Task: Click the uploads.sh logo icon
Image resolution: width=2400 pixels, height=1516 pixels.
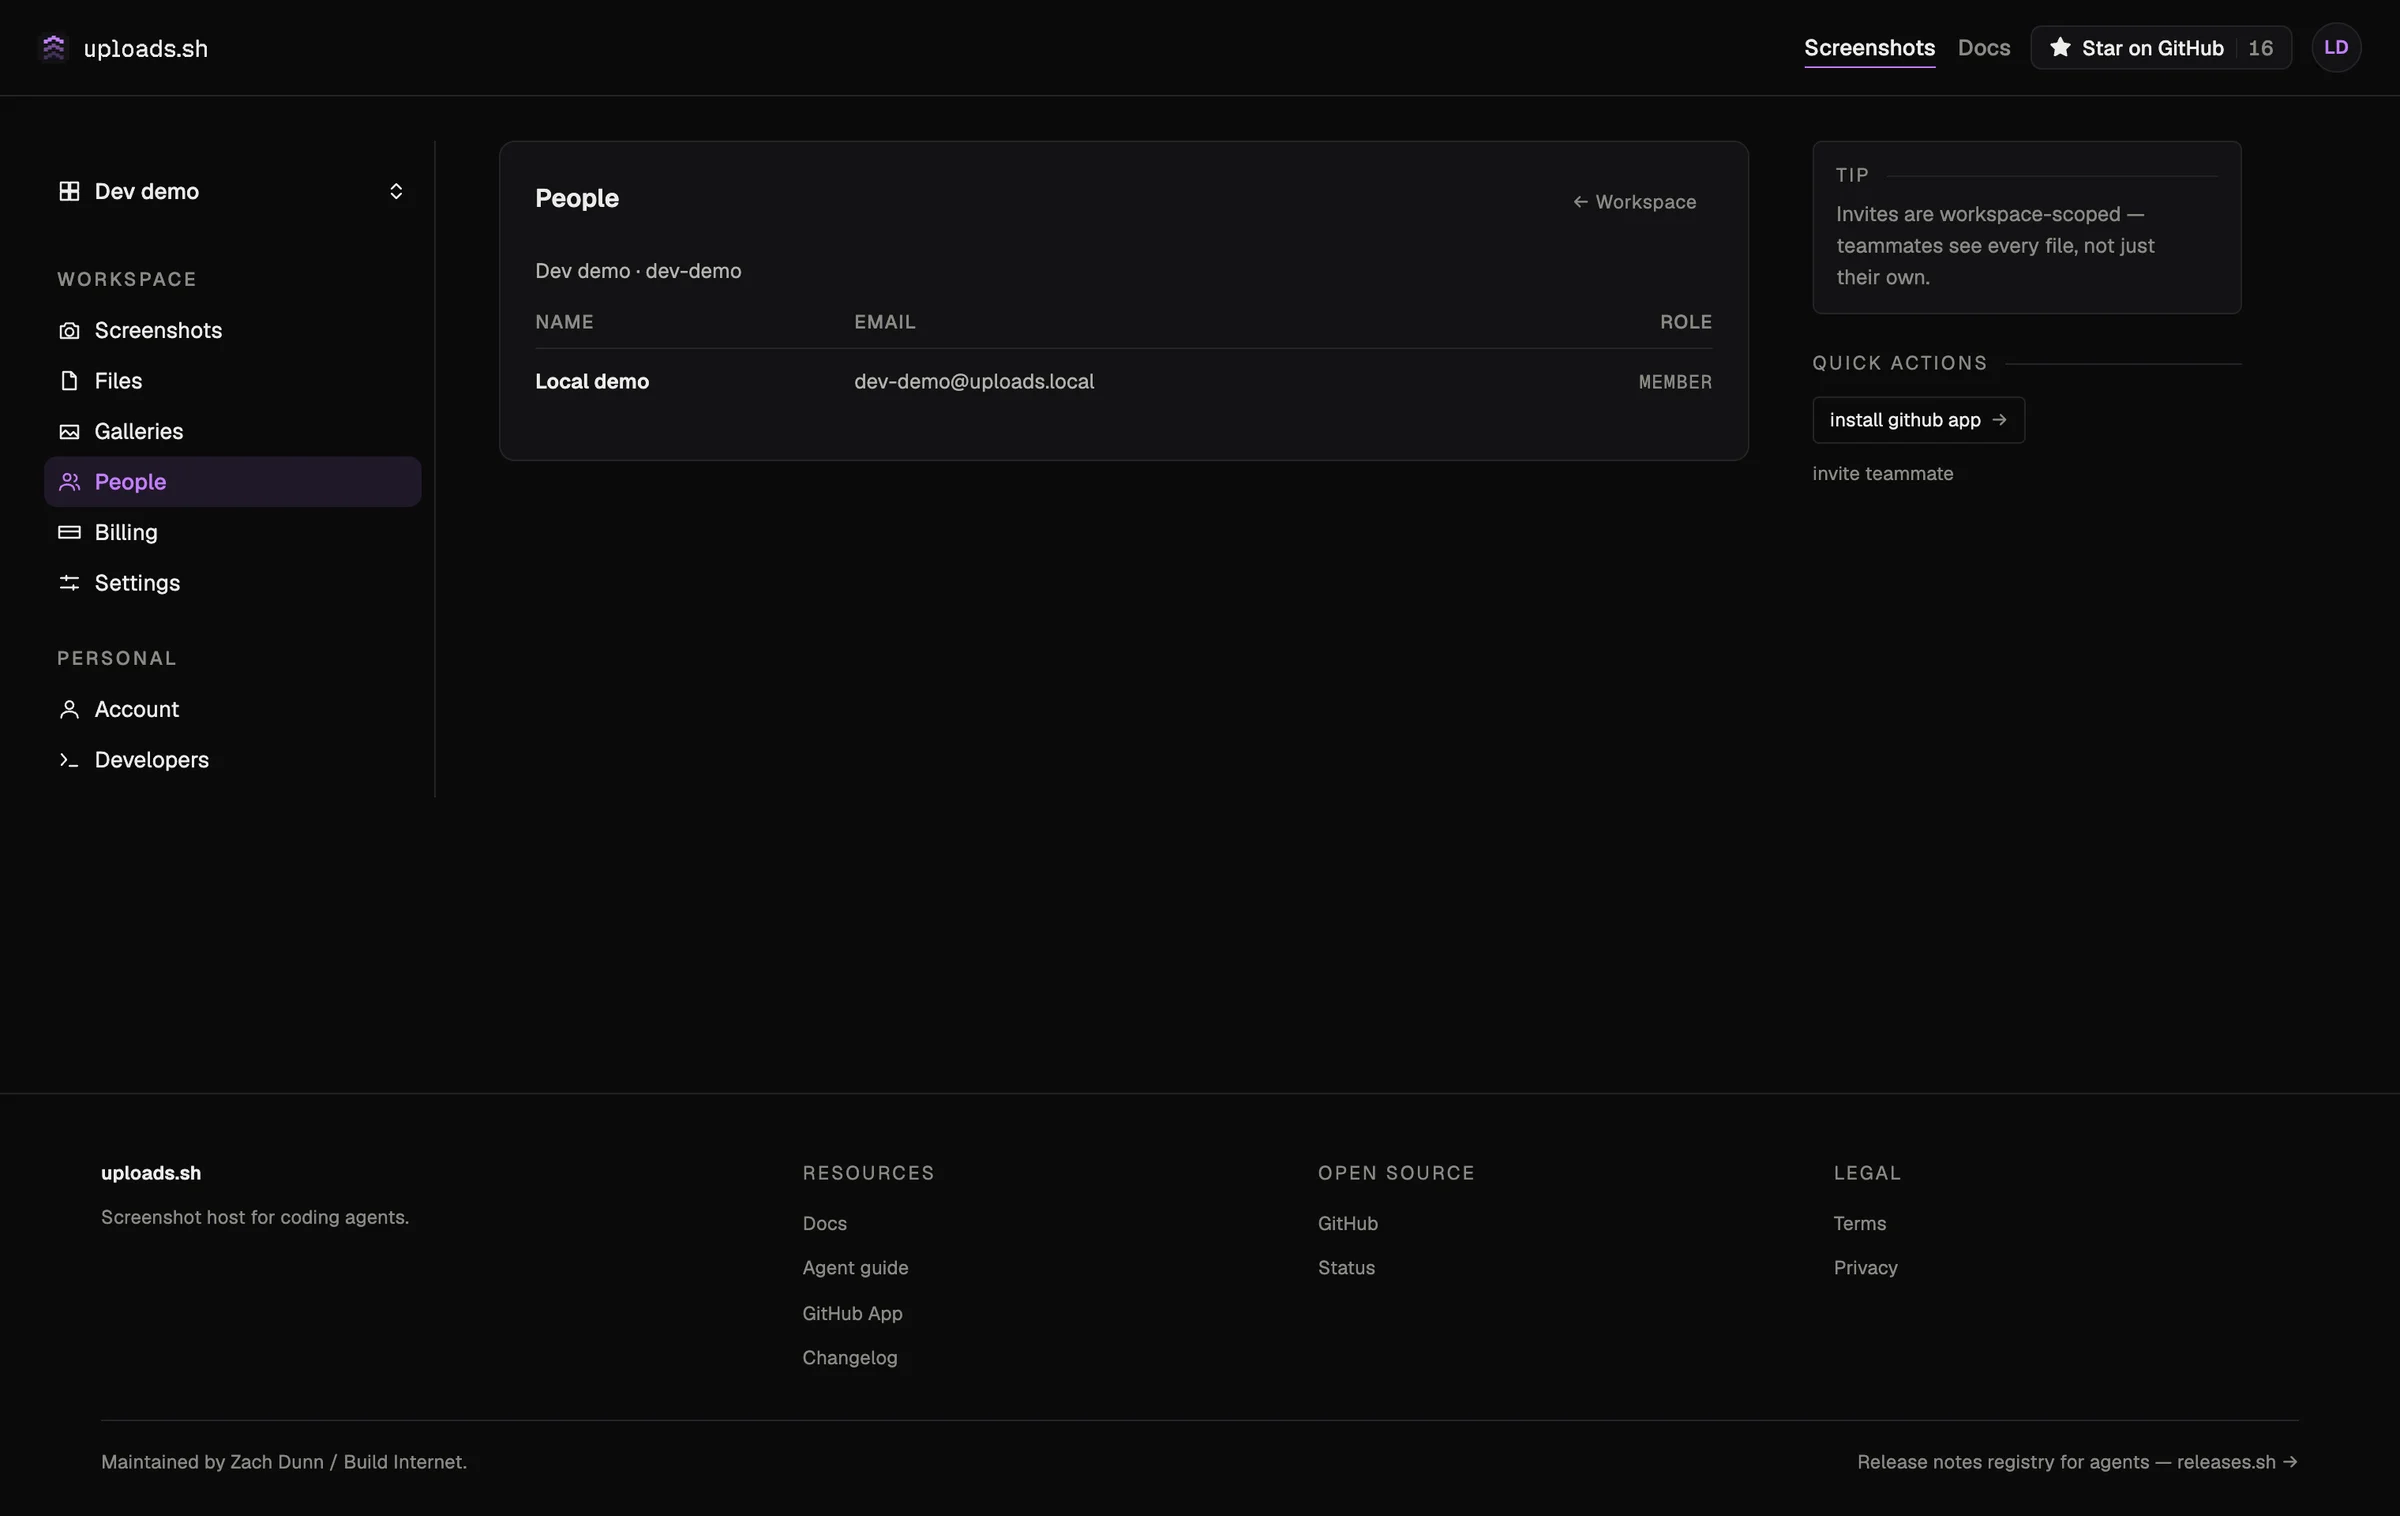Action: point(53,47)
